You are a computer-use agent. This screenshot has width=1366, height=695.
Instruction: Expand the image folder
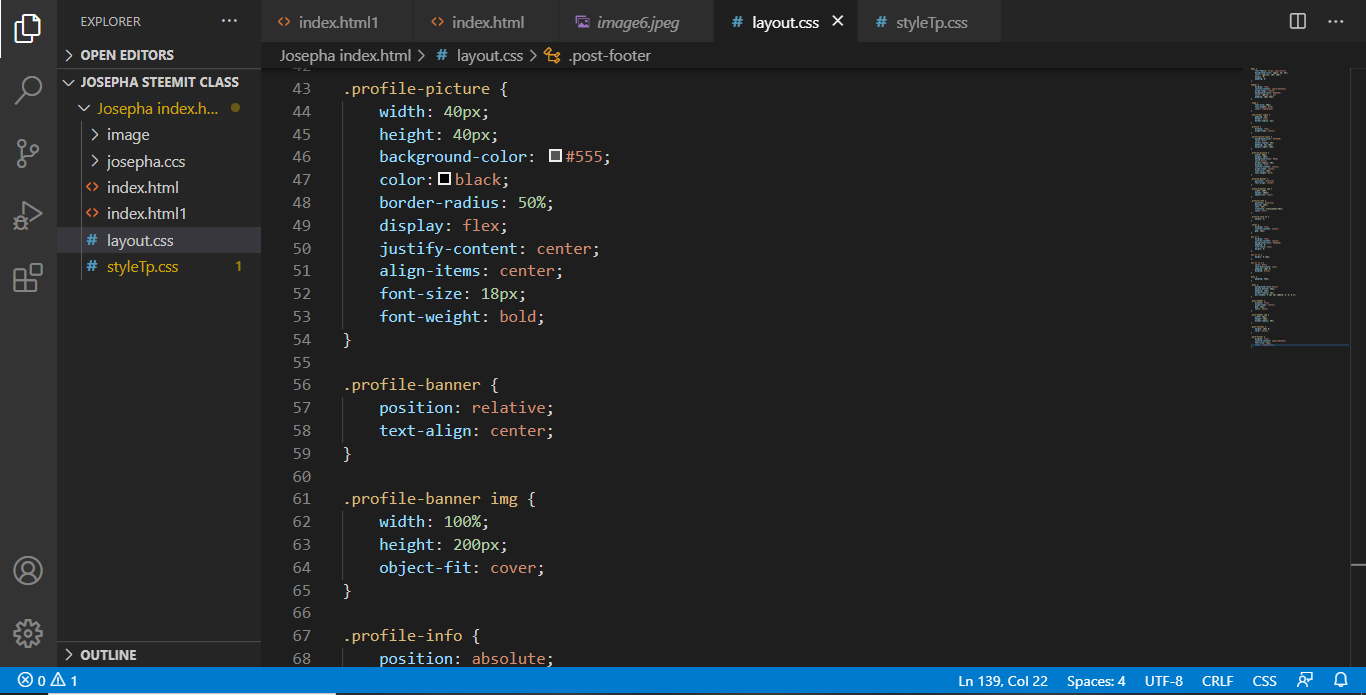pos(128,134)
